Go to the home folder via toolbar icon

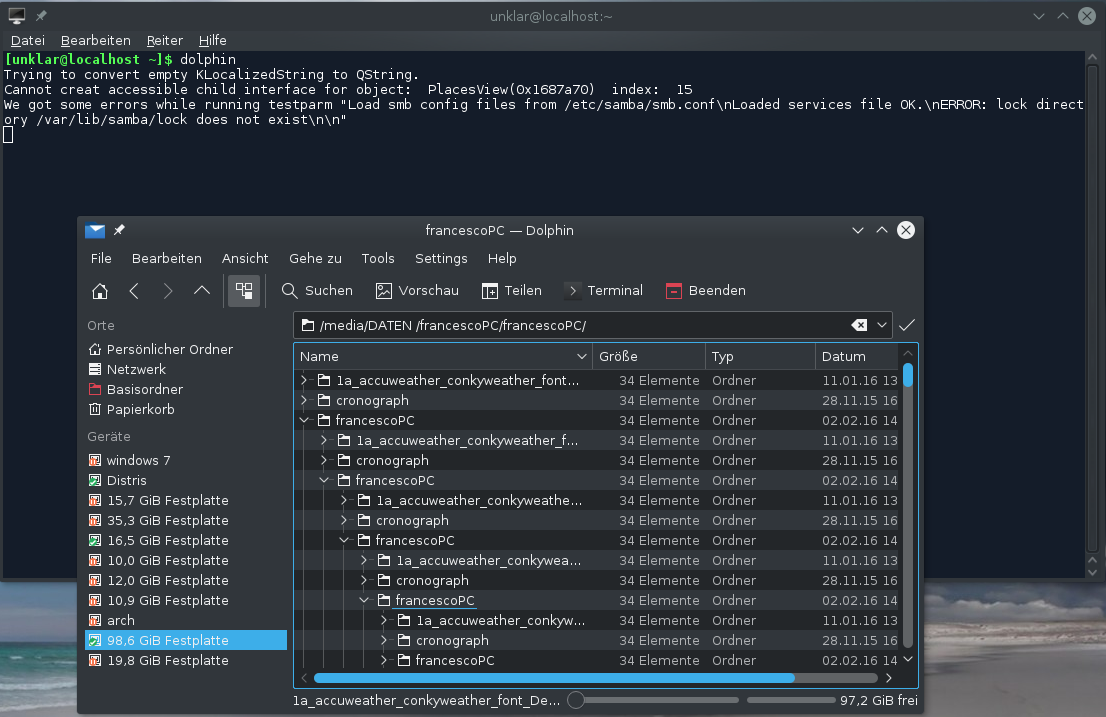tap(100, 291)
